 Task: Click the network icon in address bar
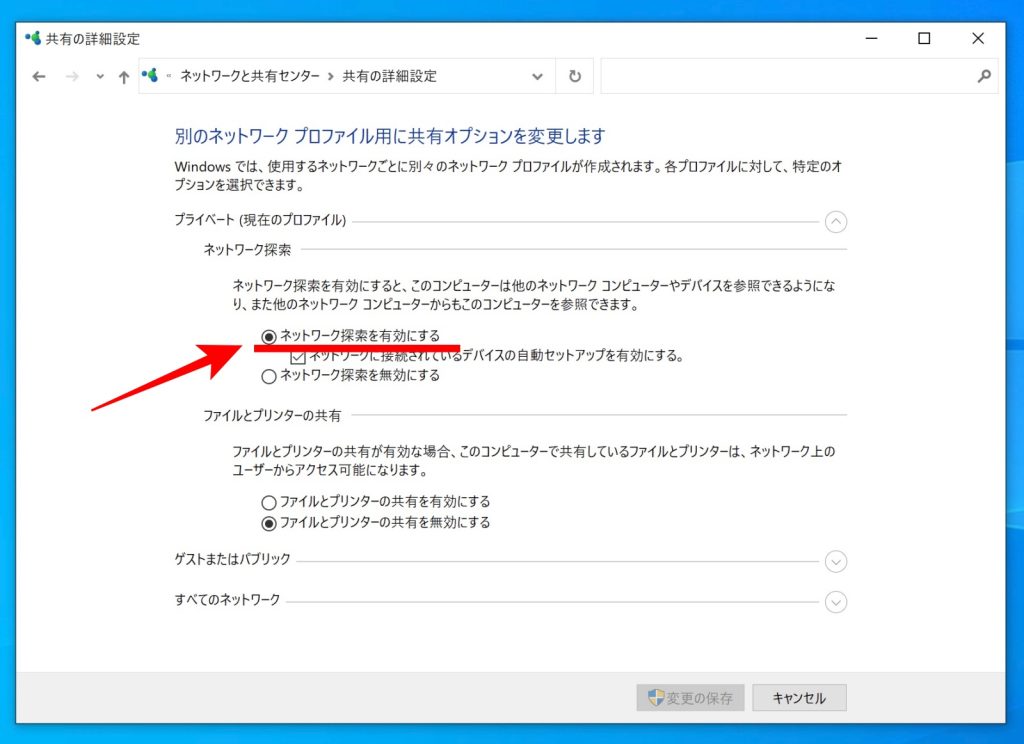[x=150, y=76]
